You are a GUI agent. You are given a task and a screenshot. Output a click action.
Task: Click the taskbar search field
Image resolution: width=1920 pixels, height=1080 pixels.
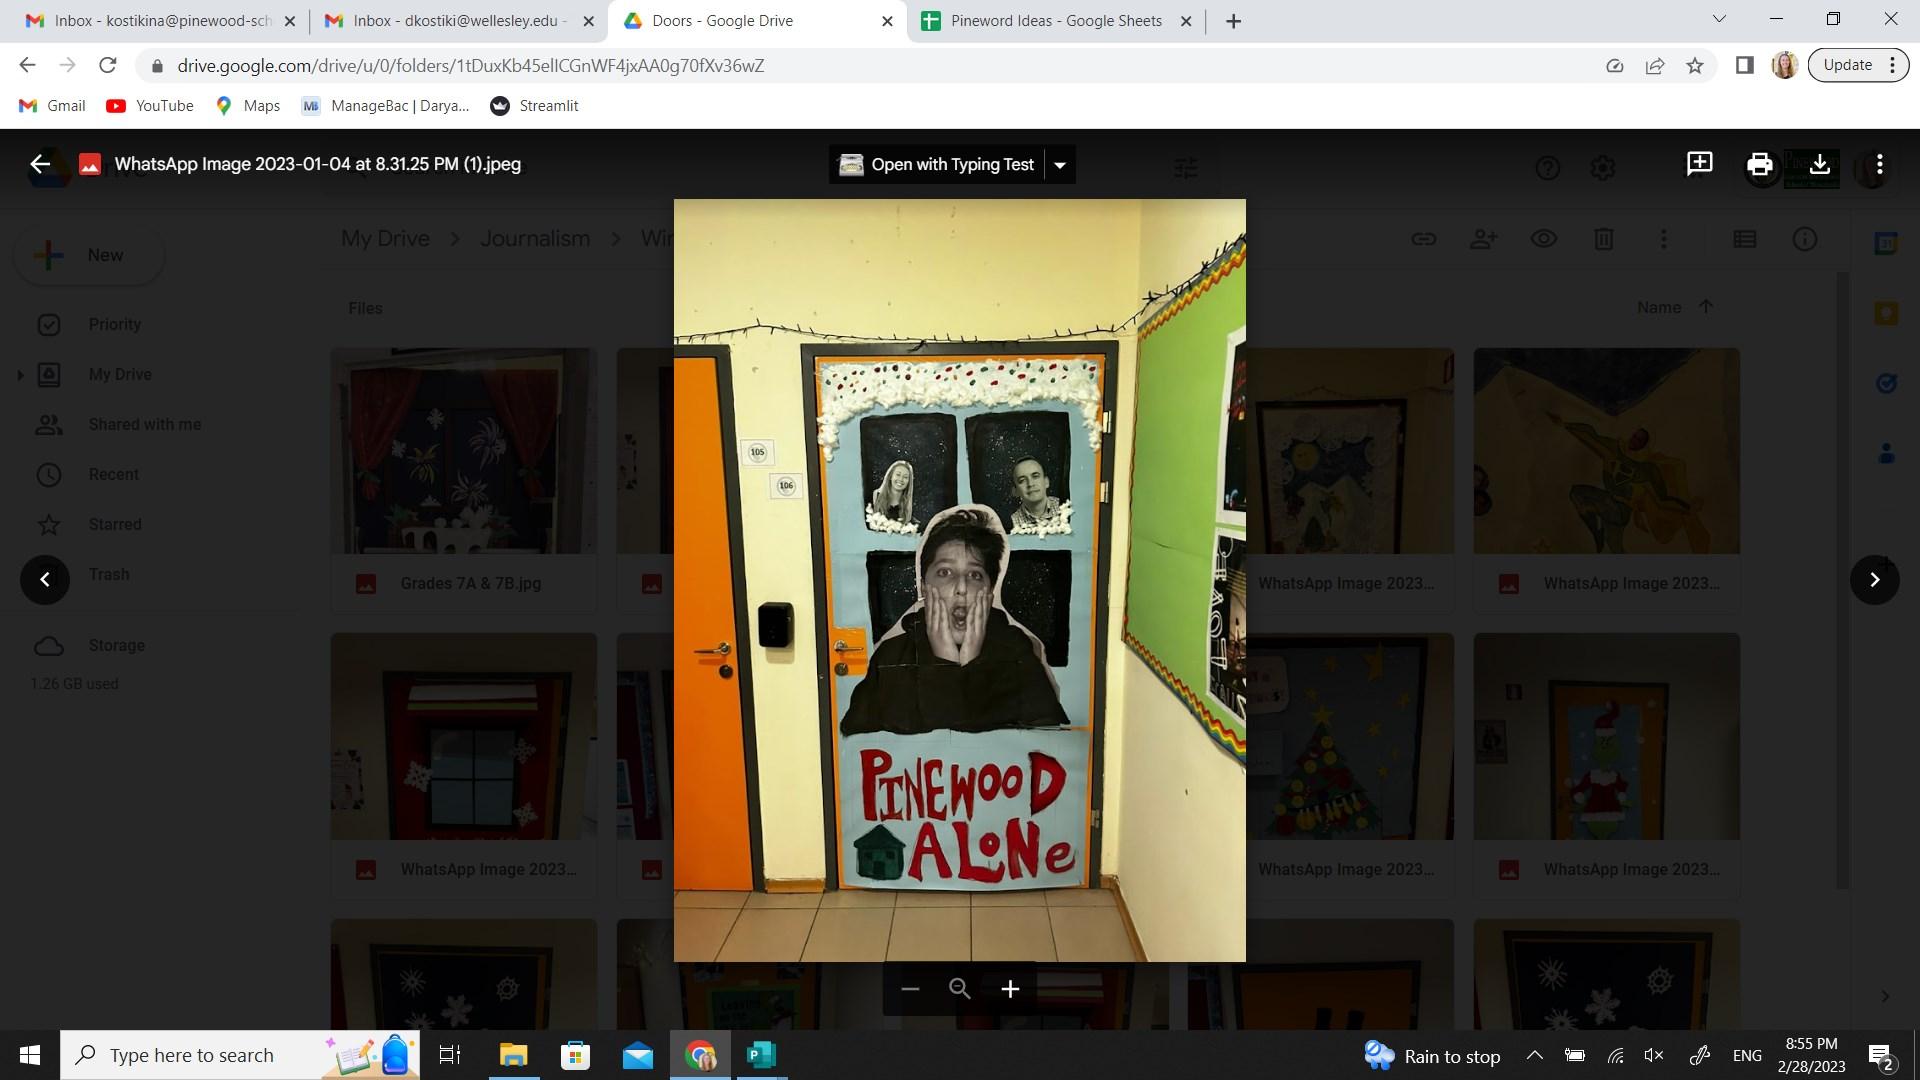192,1055
